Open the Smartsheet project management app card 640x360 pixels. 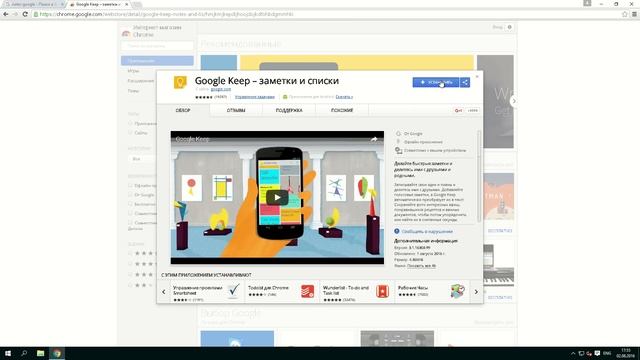[x=207, y=292]
